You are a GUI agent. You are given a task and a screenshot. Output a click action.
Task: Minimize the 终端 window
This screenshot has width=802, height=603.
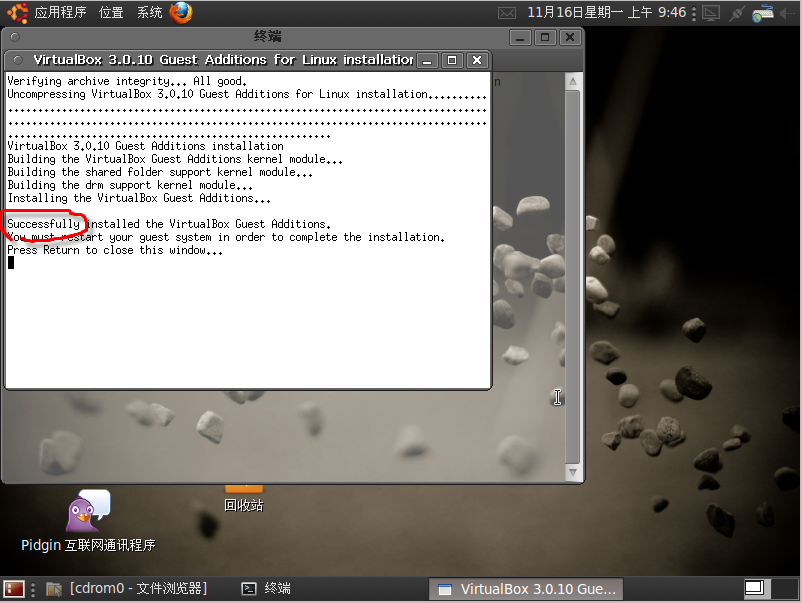tap(520, 37)
